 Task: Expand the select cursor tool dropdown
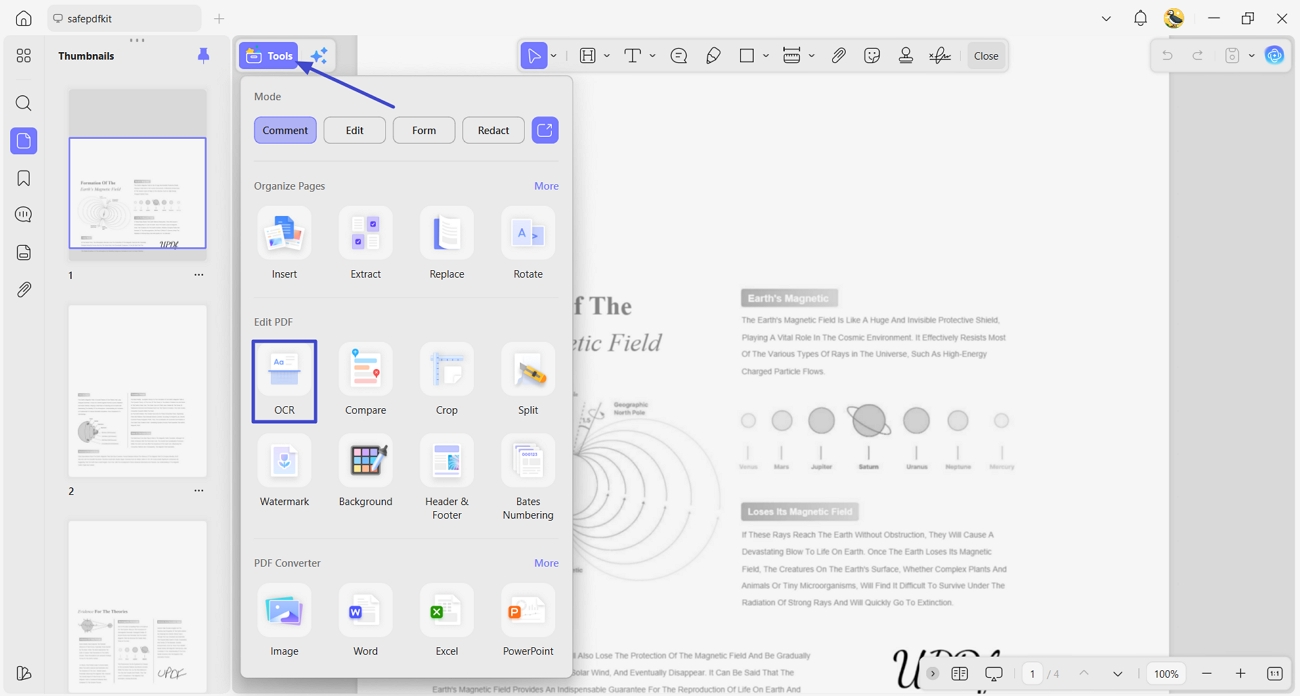tap(554, 56)
